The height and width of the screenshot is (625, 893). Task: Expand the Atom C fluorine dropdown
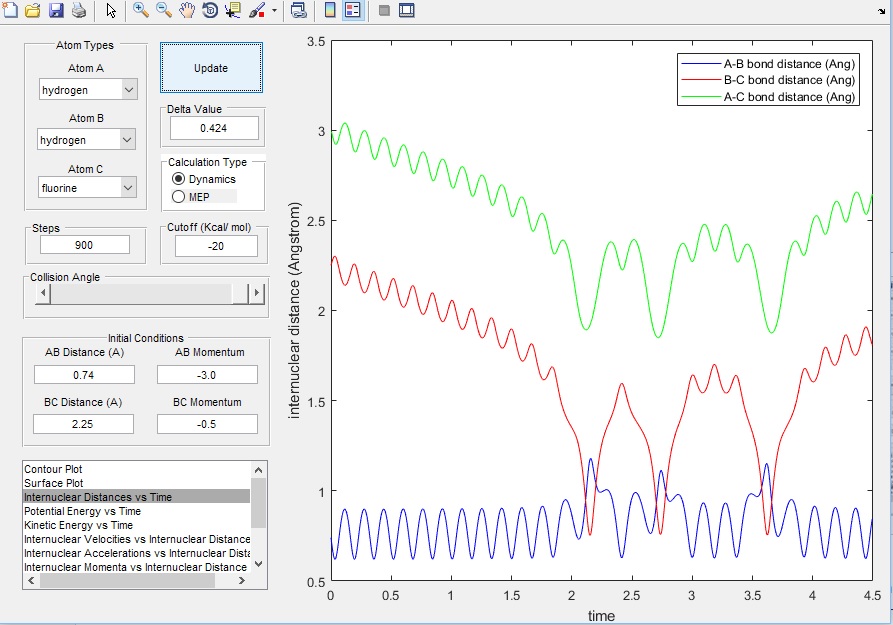click(88, 187)
